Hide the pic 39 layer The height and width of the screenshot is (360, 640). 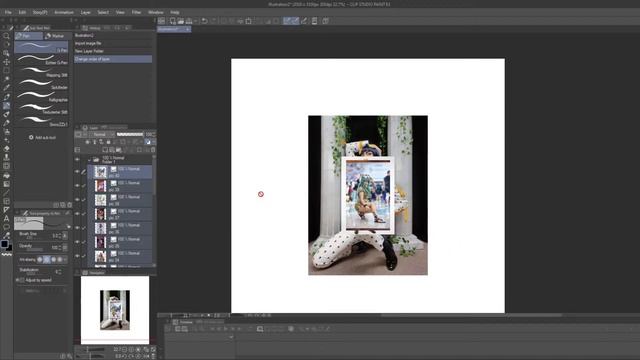[x=77, y=186]
